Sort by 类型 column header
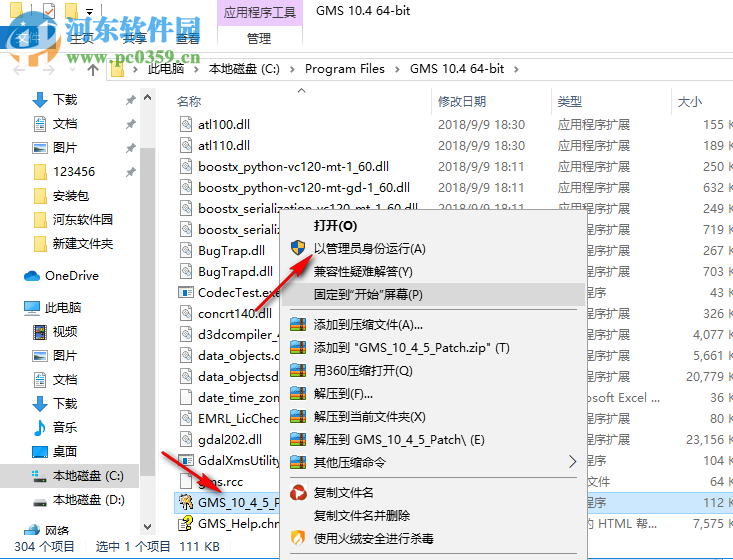733x560 pixels. [x=569, y=101]
